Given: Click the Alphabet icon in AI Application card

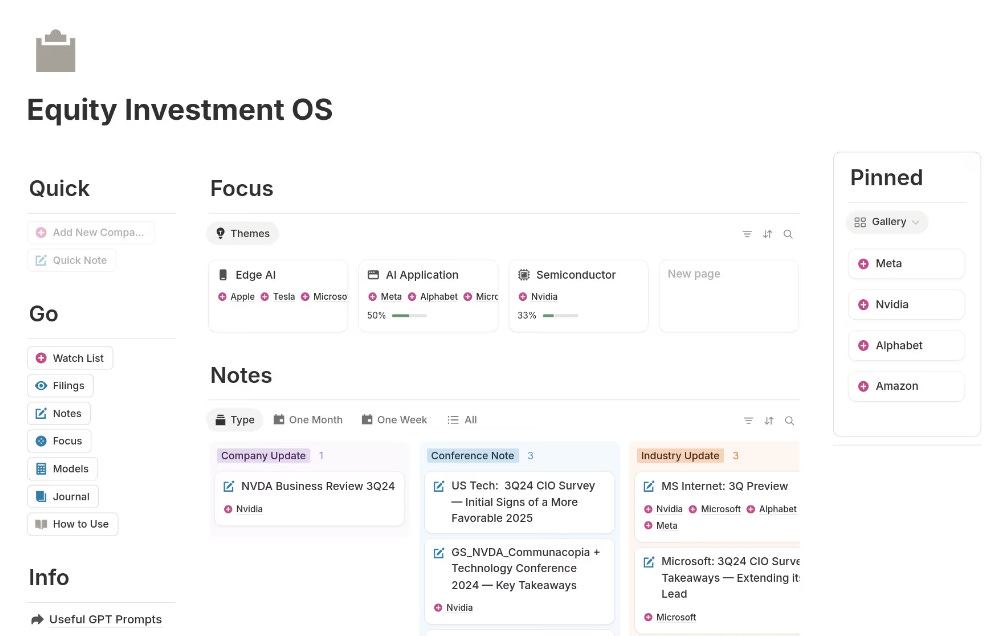Looking at the screenshot, I should [x=412, y=296].
